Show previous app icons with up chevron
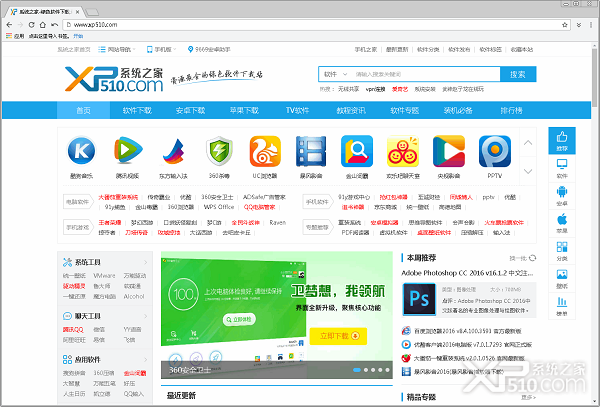 pos(528,142)
